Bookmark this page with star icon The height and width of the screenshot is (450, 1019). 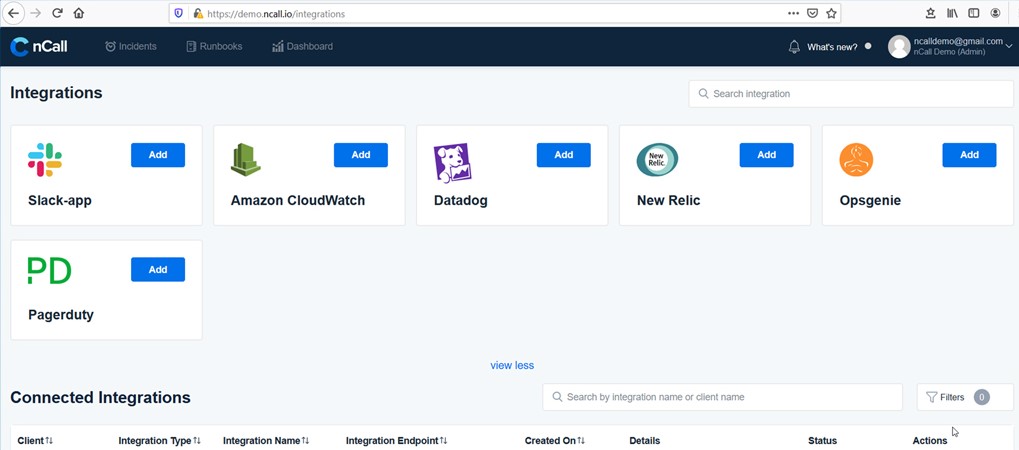point(831,13)
